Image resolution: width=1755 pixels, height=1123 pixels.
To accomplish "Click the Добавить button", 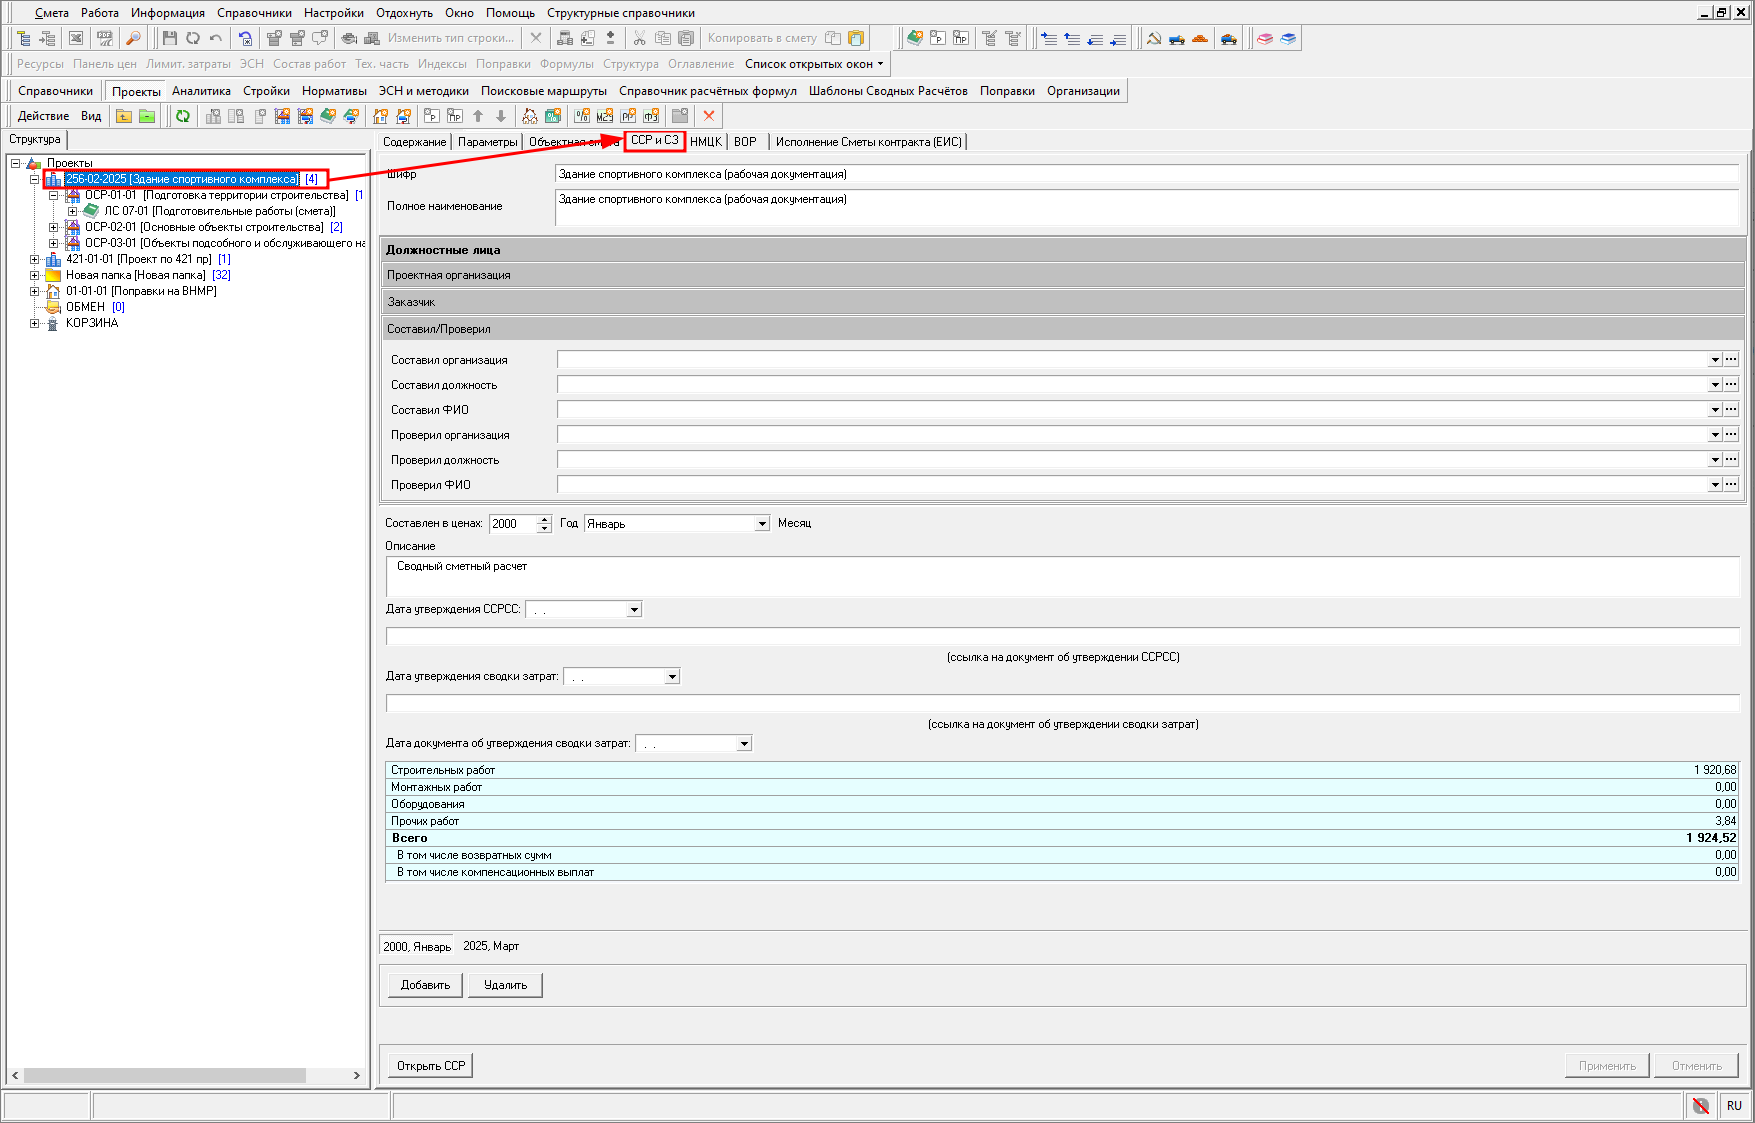I will [426, 985].
